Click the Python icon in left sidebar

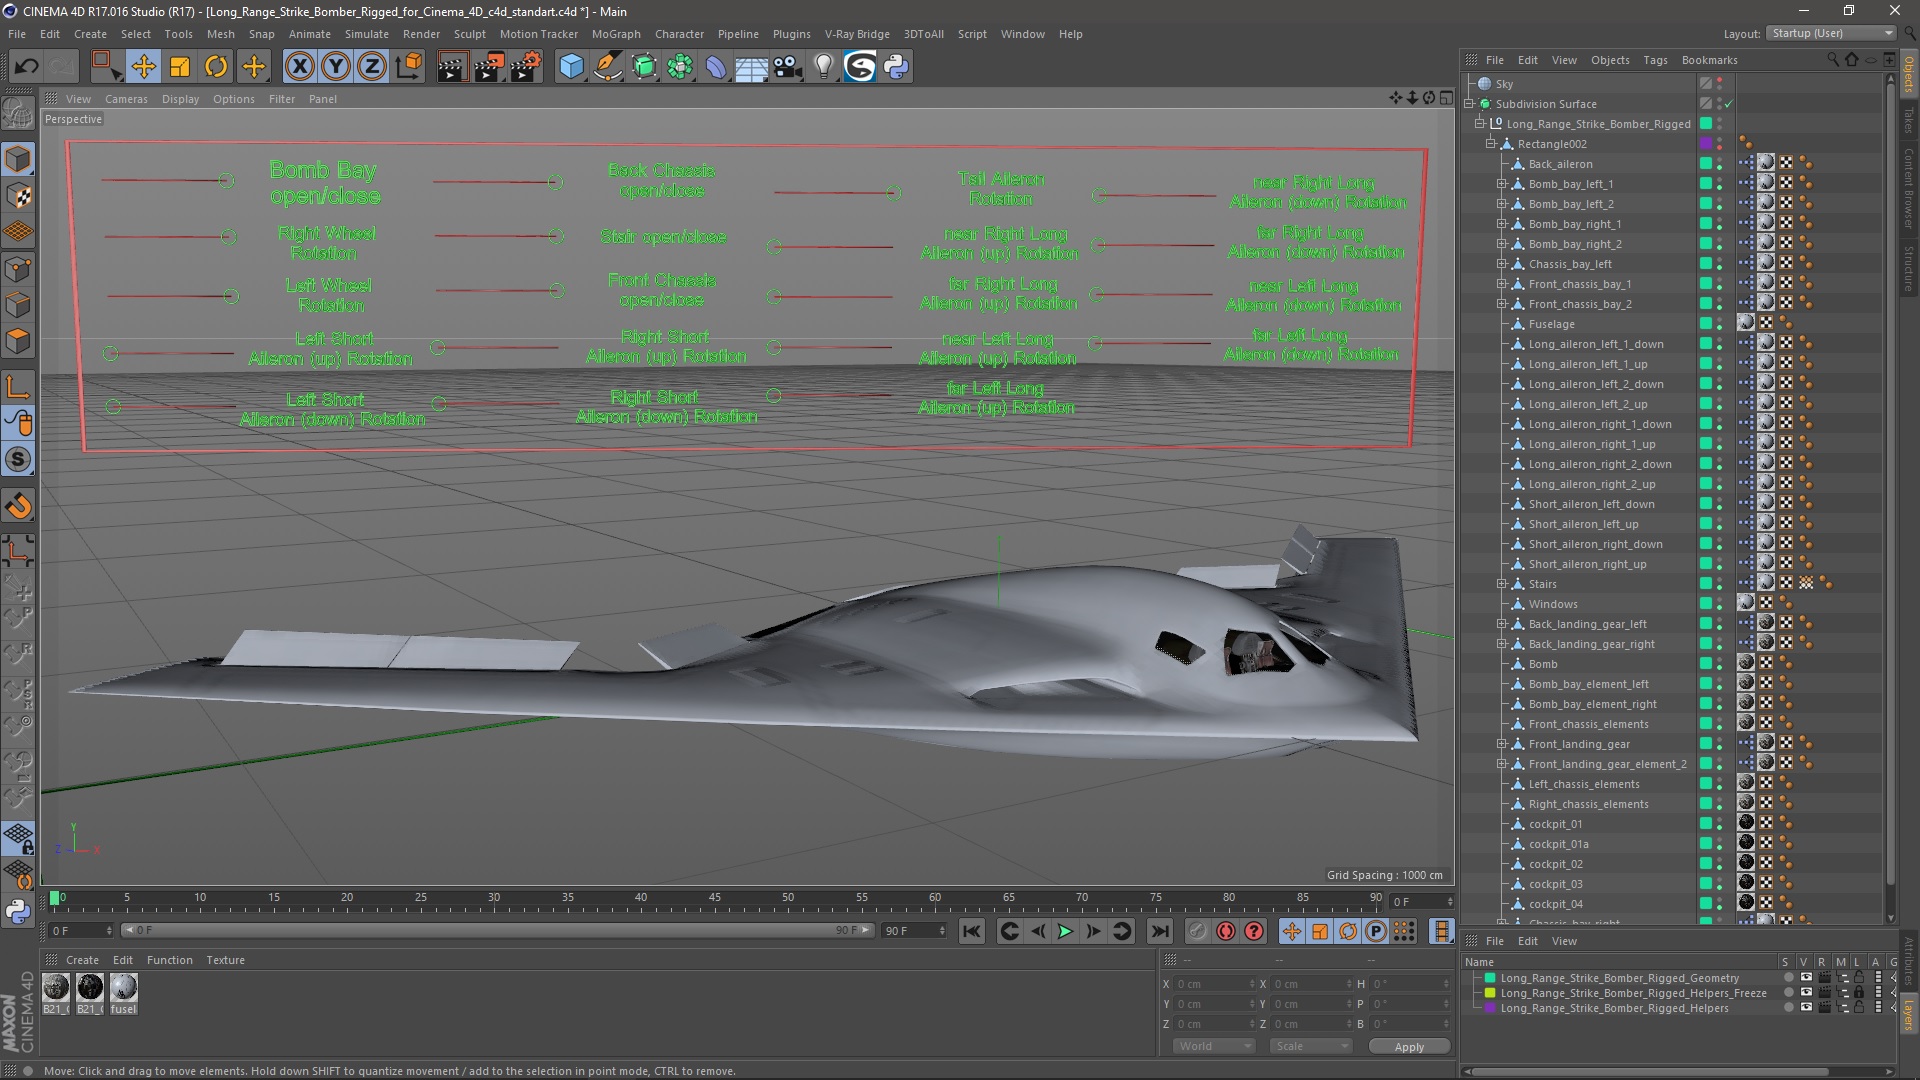click(x=18, y=911)
